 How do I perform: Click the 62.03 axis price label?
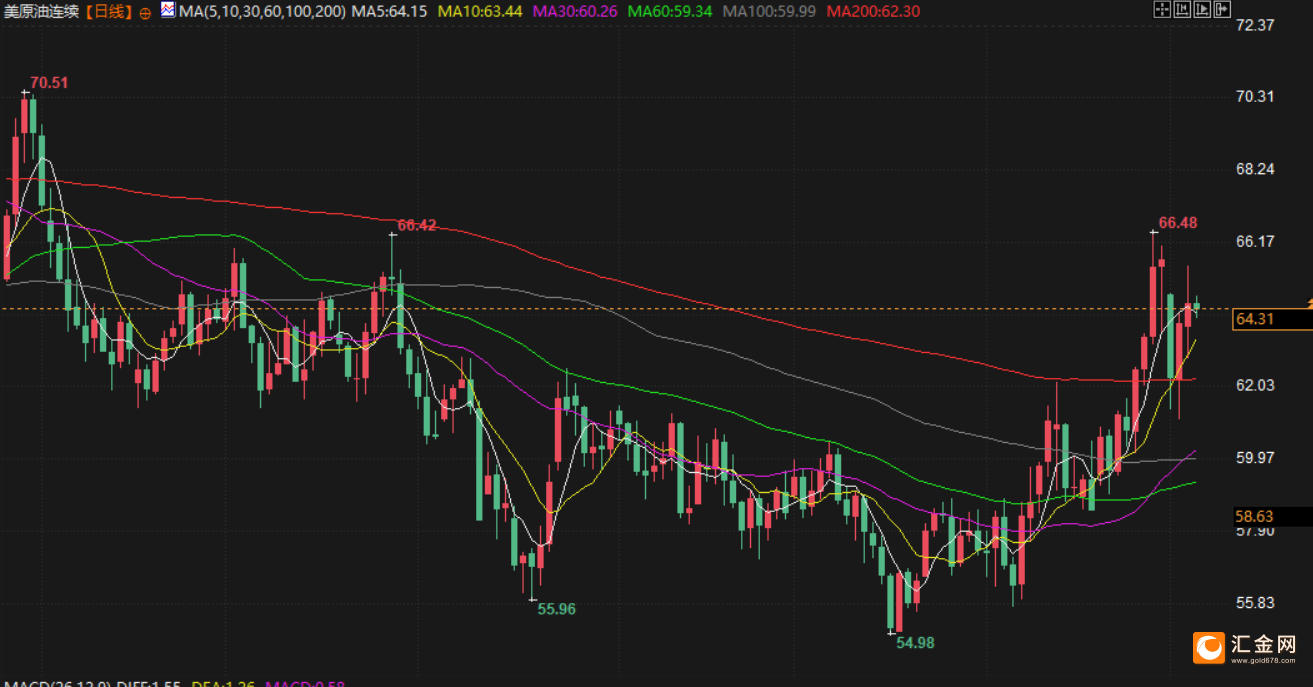(1255, 385)
